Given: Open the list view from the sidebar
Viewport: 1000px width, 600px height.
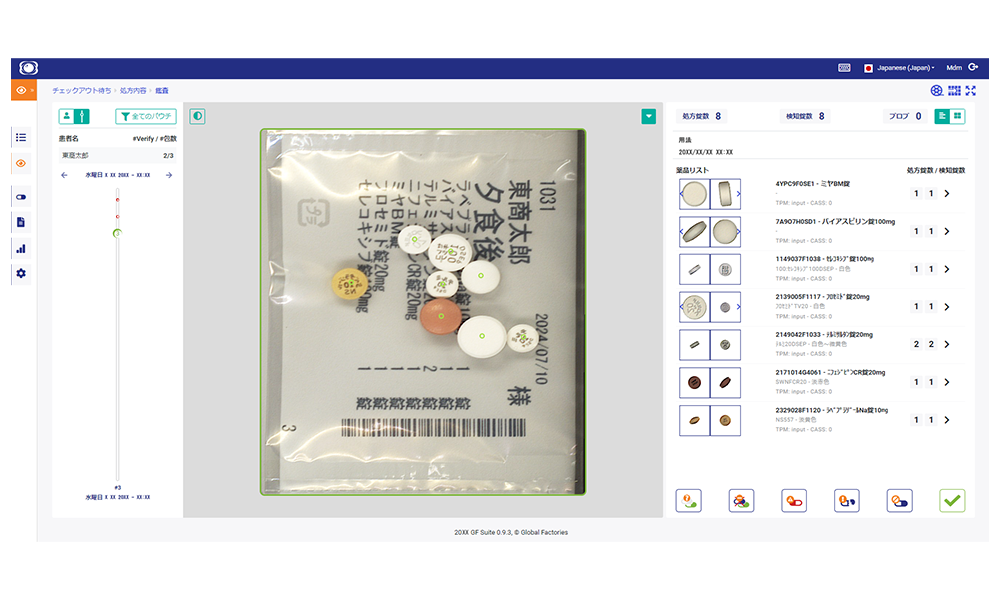Looking at the screenshot, I should (x=21, y=138).
